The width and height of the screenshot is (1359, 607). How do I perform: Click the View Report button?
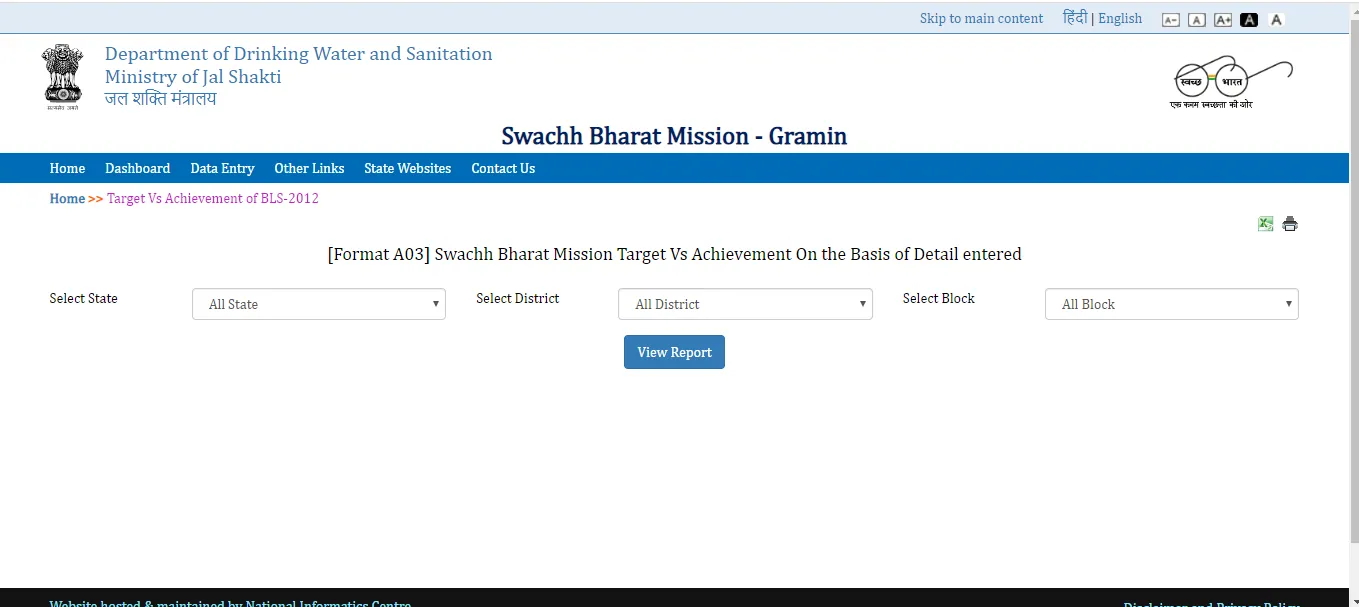[x=674, y=352]
